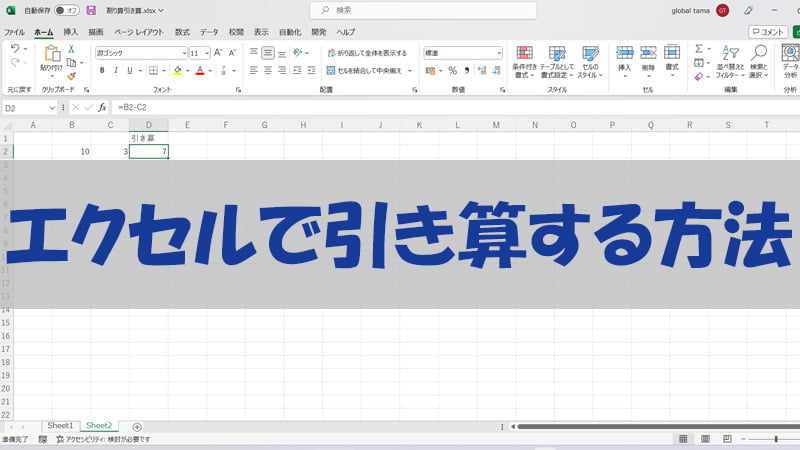
Task: Switch to Sheet1 tab
Action: click(x=60, y=426)
